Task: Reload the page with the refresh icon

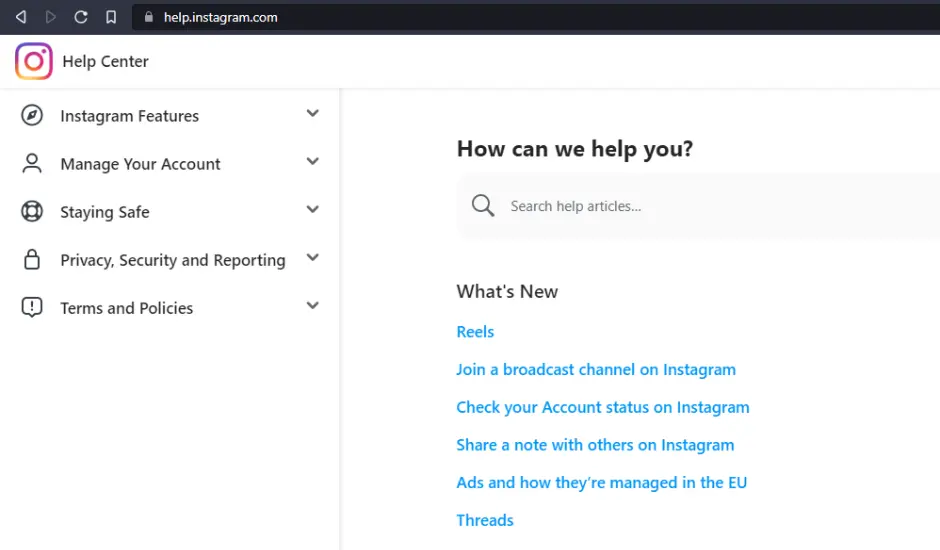Action: point(81,17)
